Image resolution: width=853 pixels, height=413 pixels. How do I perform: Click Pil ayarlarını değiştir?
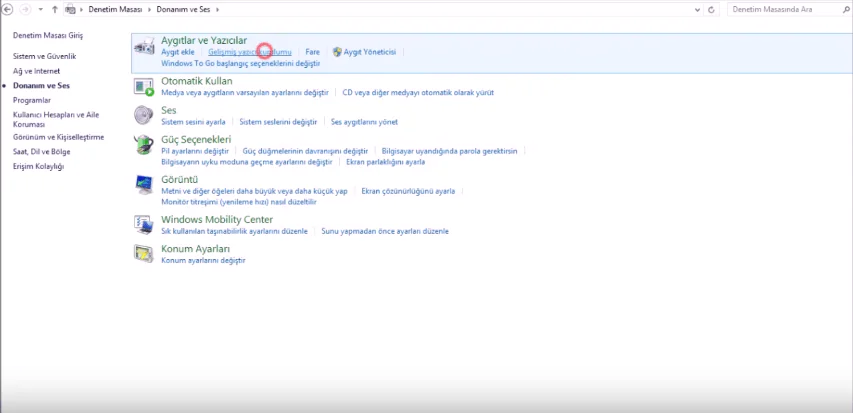(195, 151)
